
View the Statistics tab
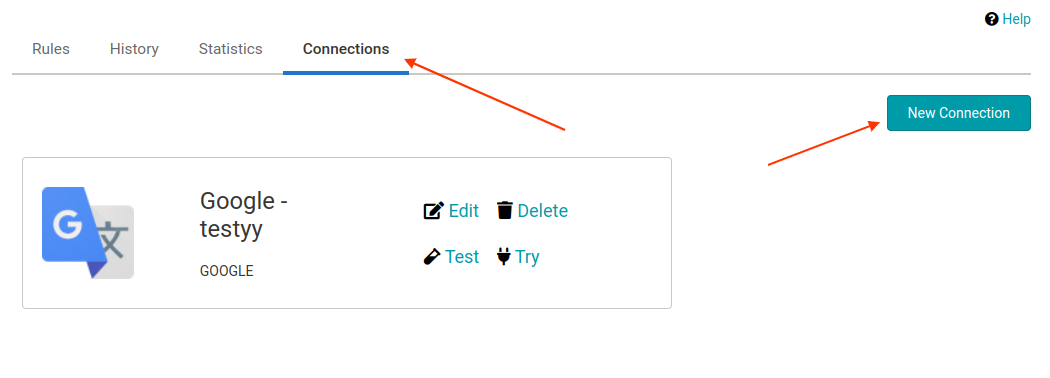click(x=230, y=49)
